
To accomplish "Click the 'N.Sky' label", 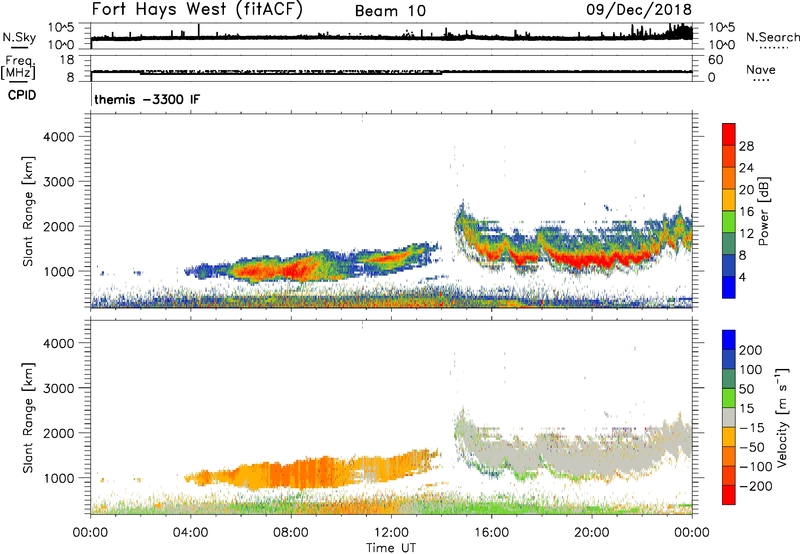I will tap(19, 37).
